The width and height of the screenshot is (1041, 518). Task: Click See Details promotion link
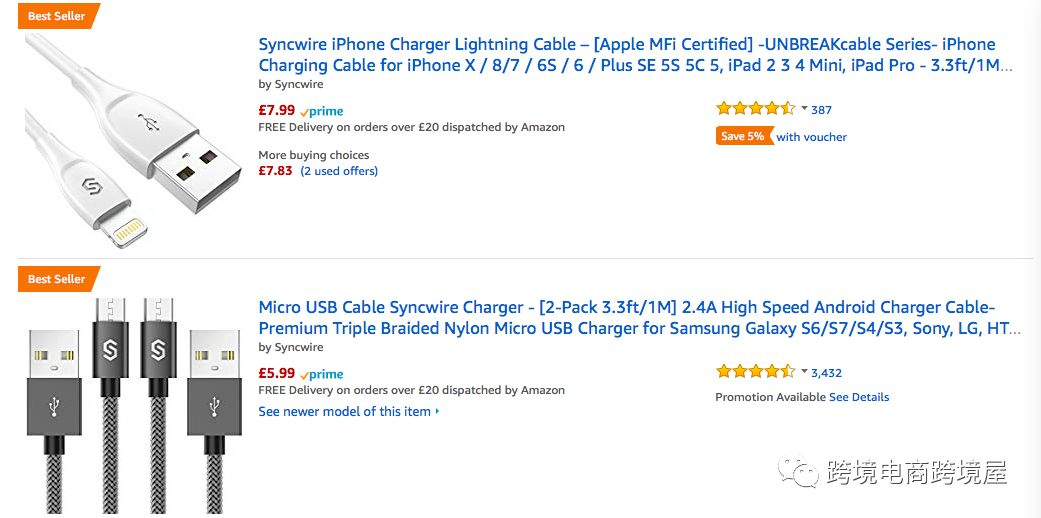(x=858, y=397)
